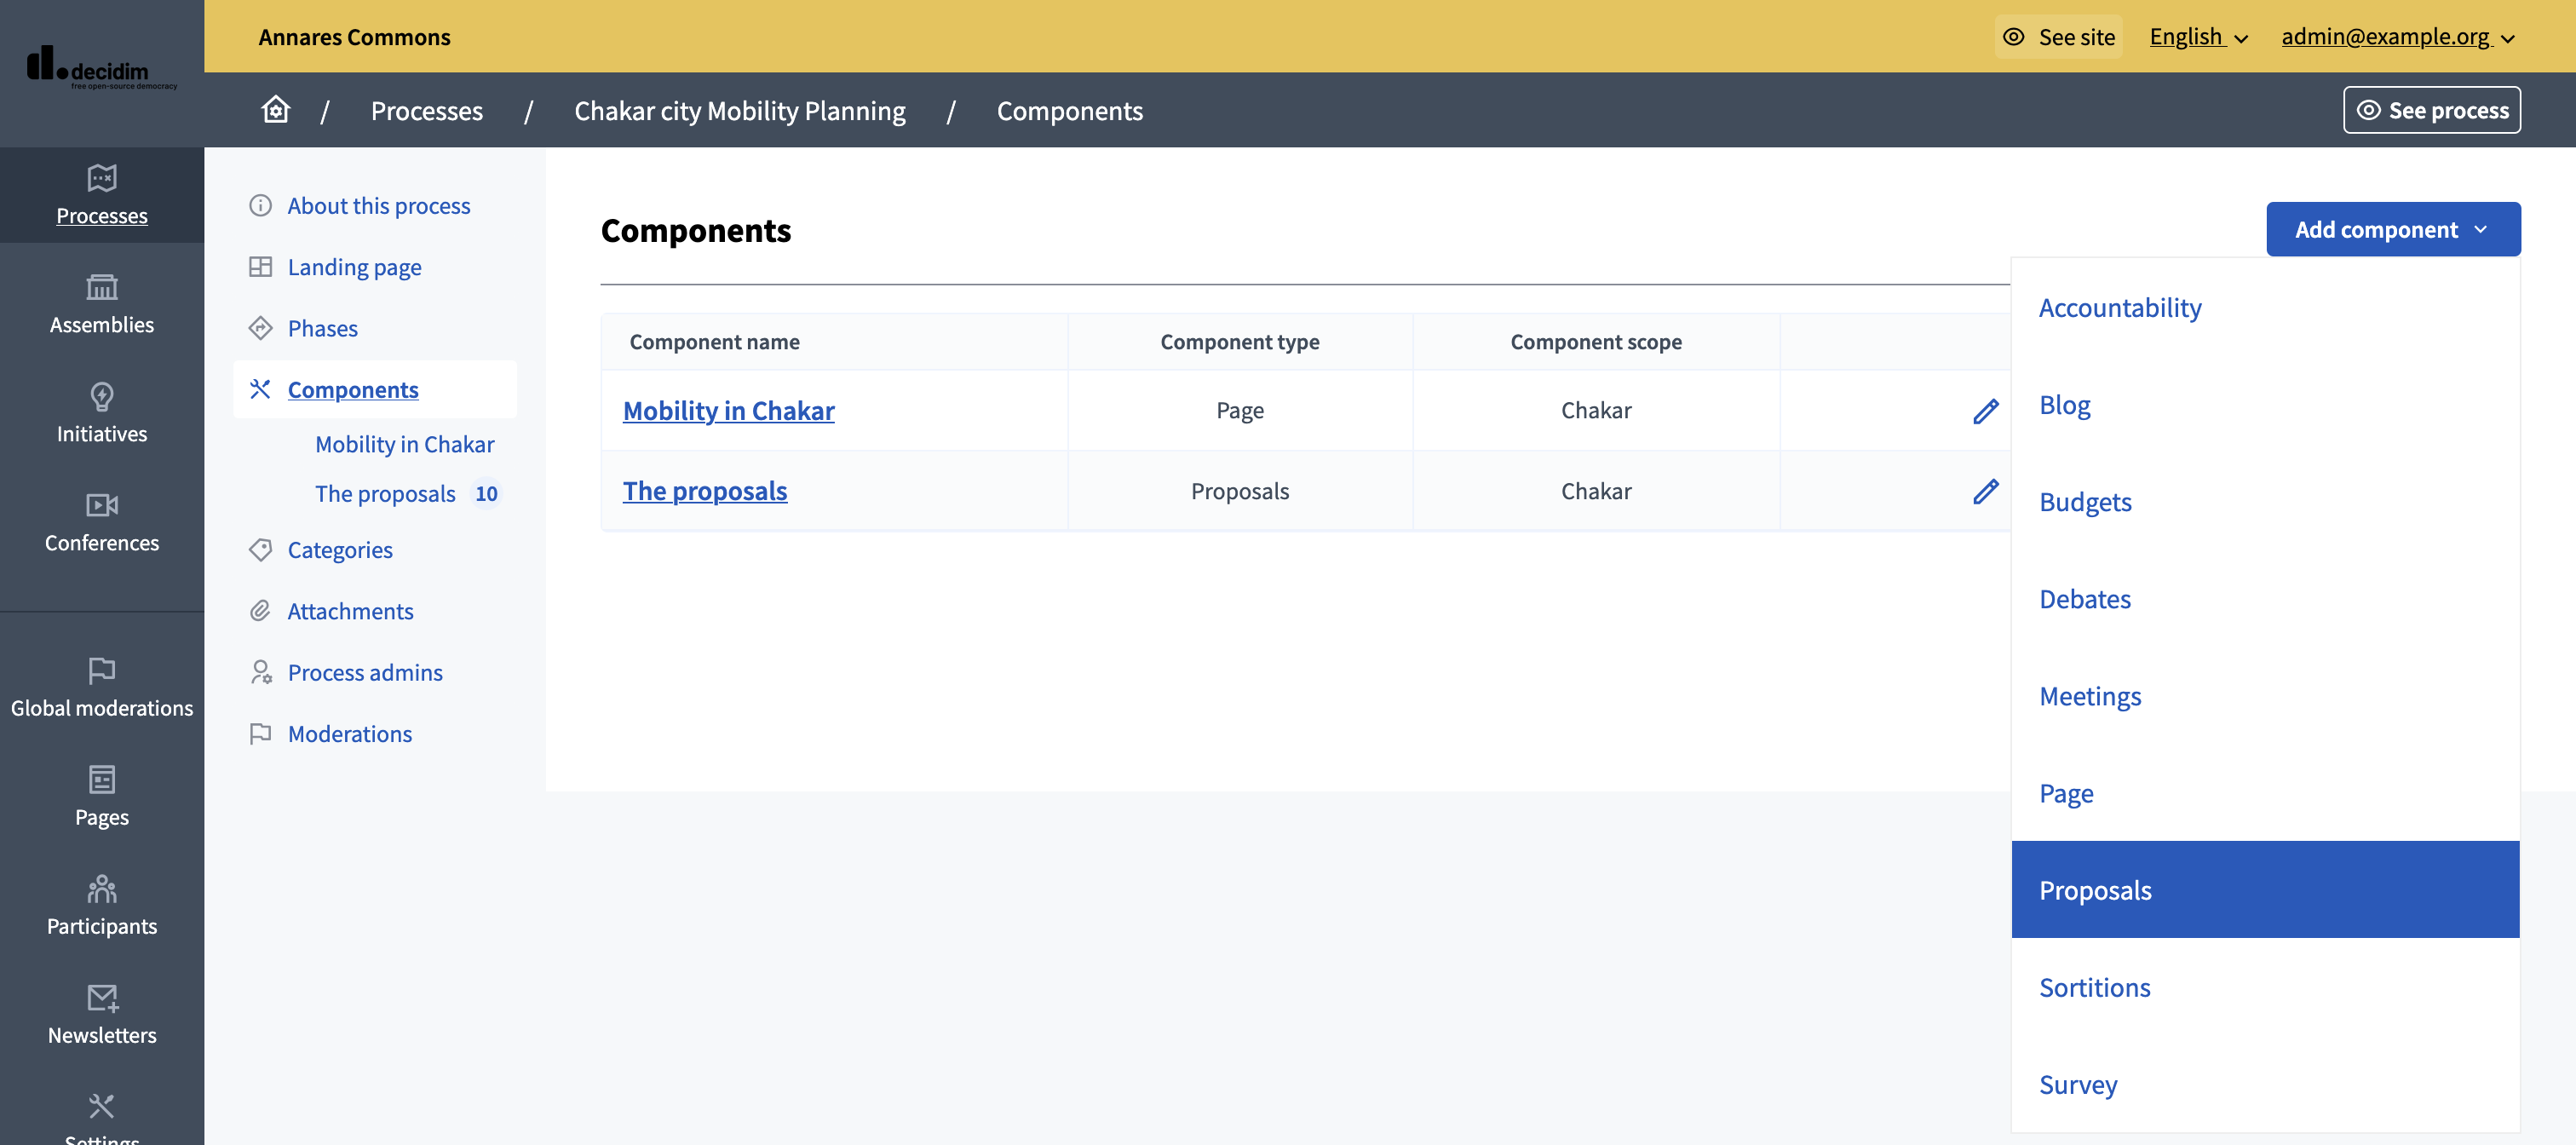
Task: Open Assemblies from the sidebar icon
Action: point(101,289)
